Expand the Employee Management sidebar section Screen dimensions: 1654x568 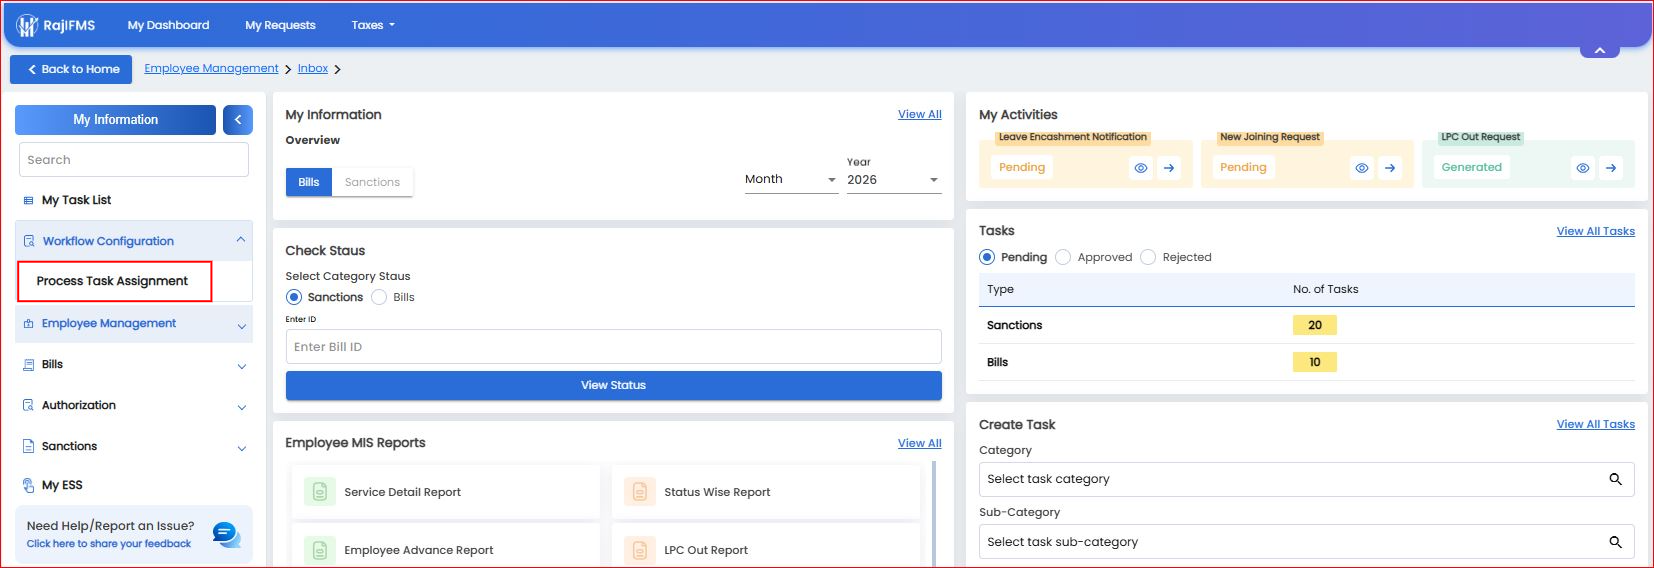click(x=242, y=326)
